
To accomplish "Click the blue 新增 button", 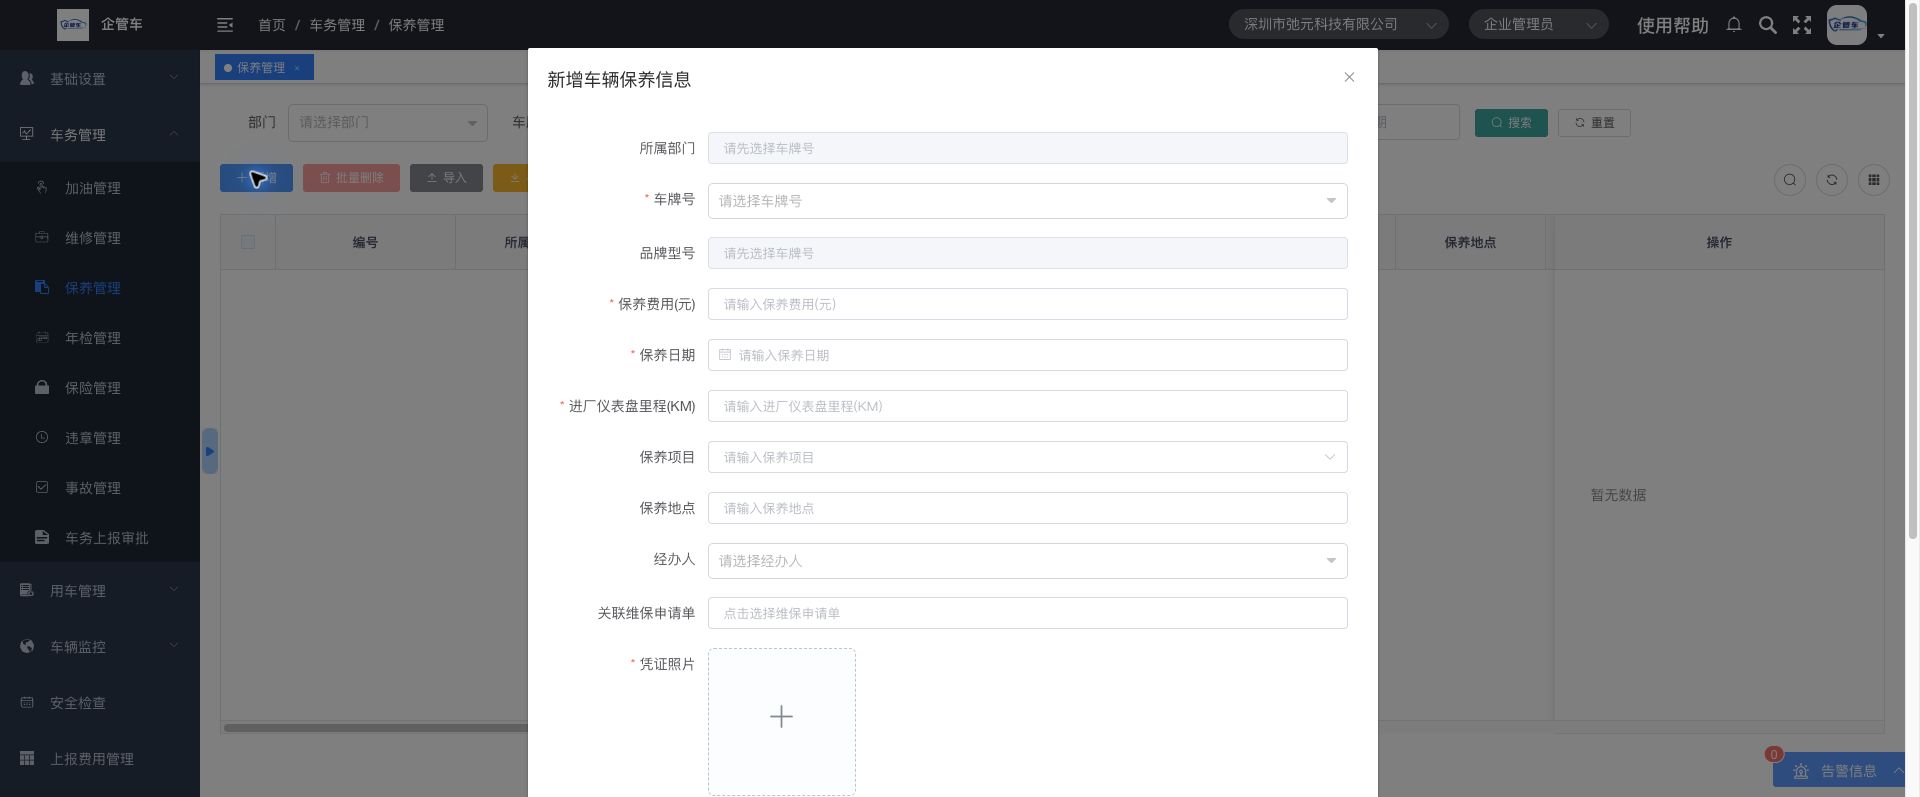I will click(256, 178).
